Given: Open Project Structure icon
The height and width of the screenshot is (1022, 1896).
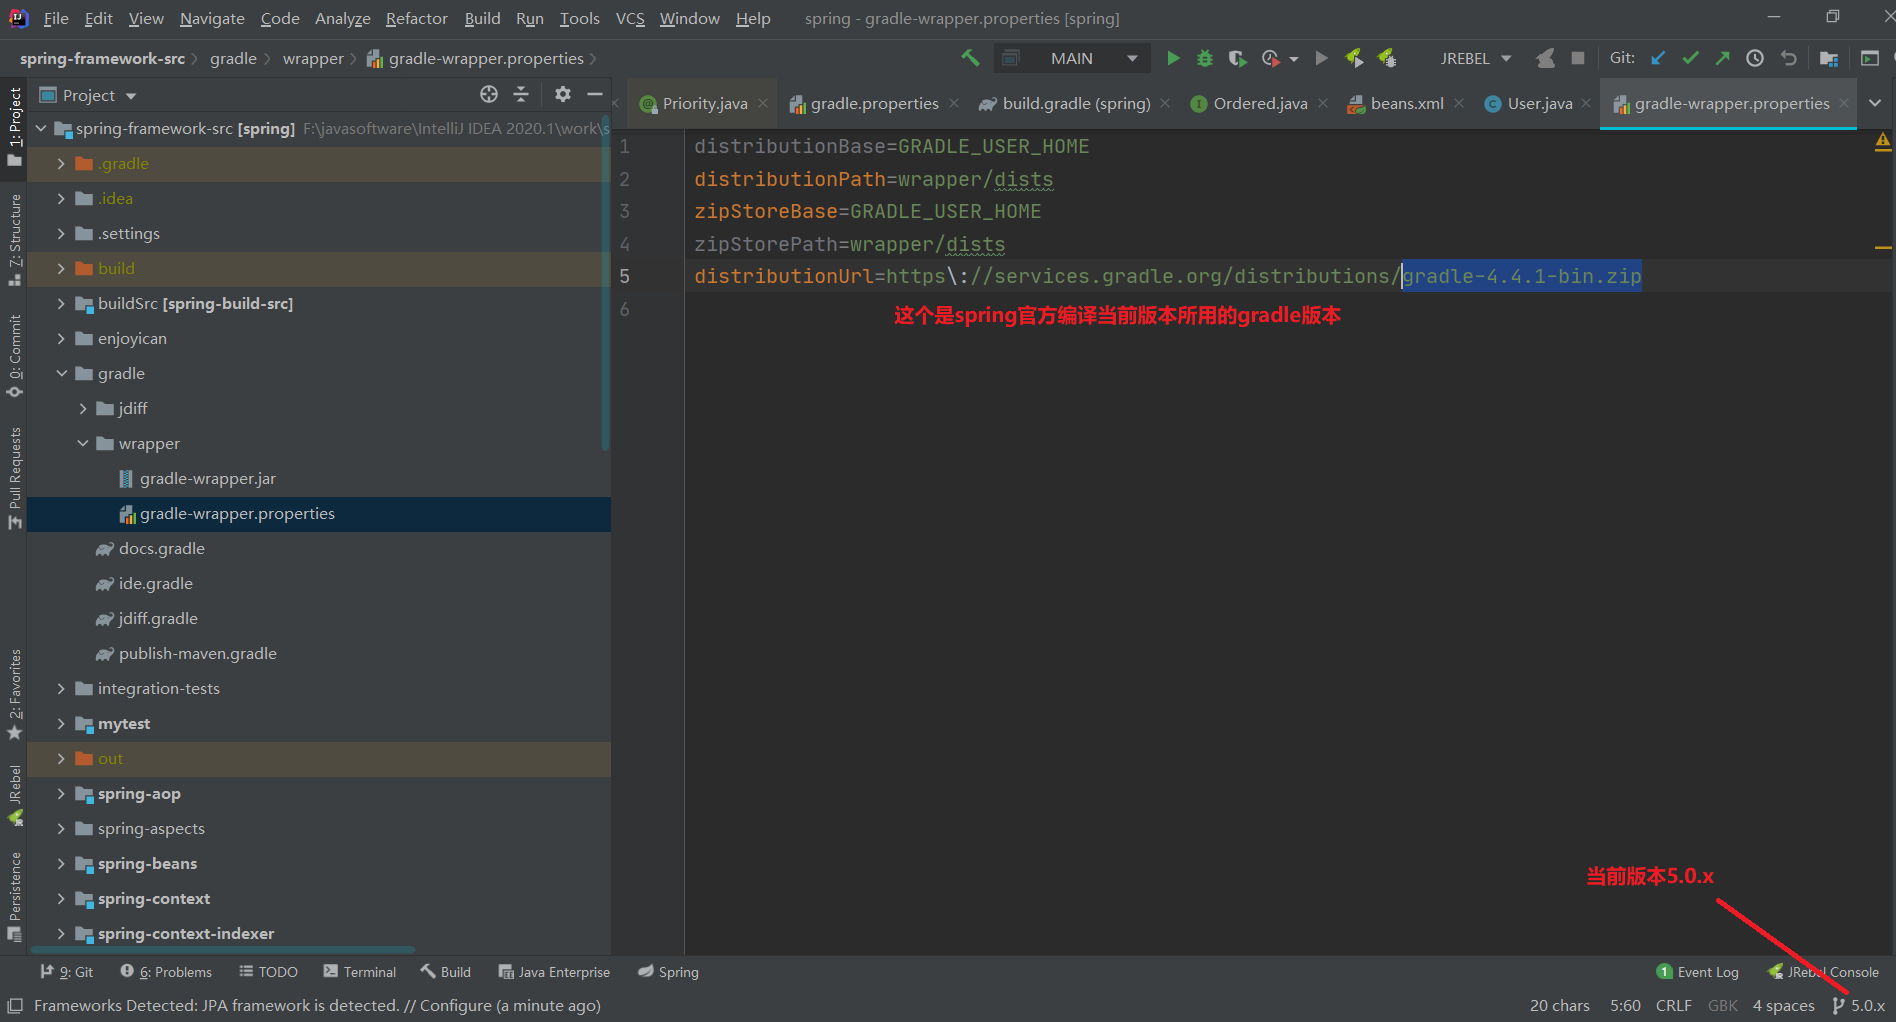Looking at the screenshot, I should (x=1829, y=58).
